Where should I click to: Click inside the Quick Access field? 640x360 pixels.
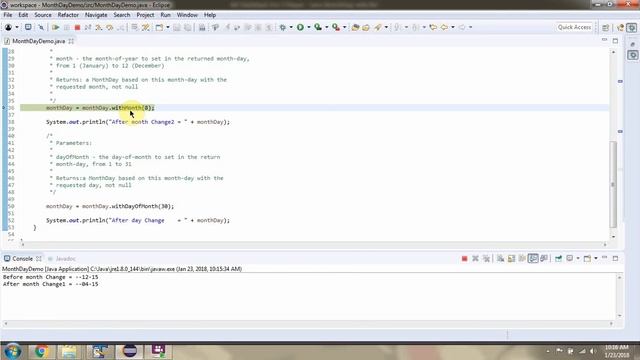coord(574,27)
